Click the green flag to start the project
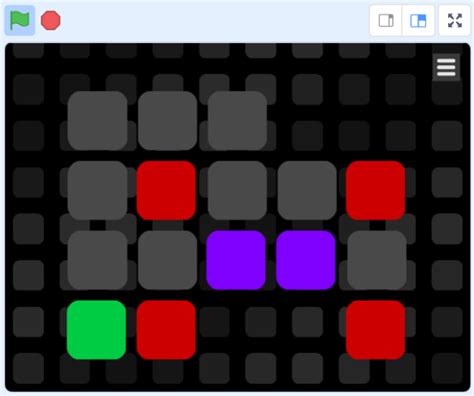 pyautogui.click(x=20, y=20)
